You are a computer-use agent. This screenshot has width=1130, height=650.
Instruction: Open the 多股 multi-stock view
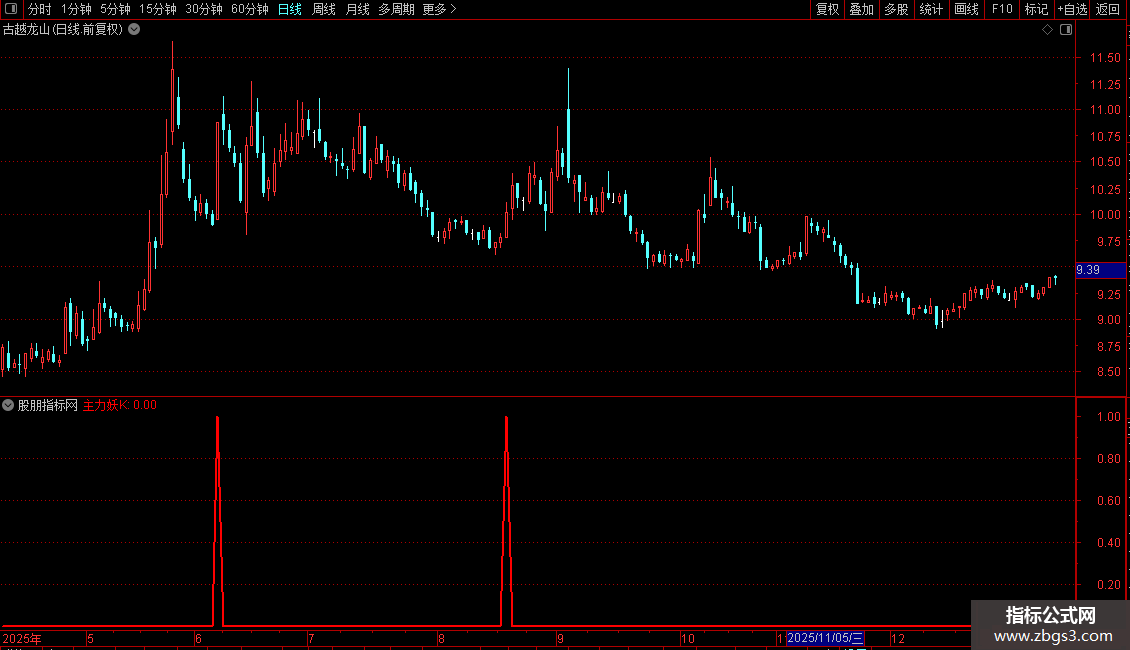coord(896,9)
